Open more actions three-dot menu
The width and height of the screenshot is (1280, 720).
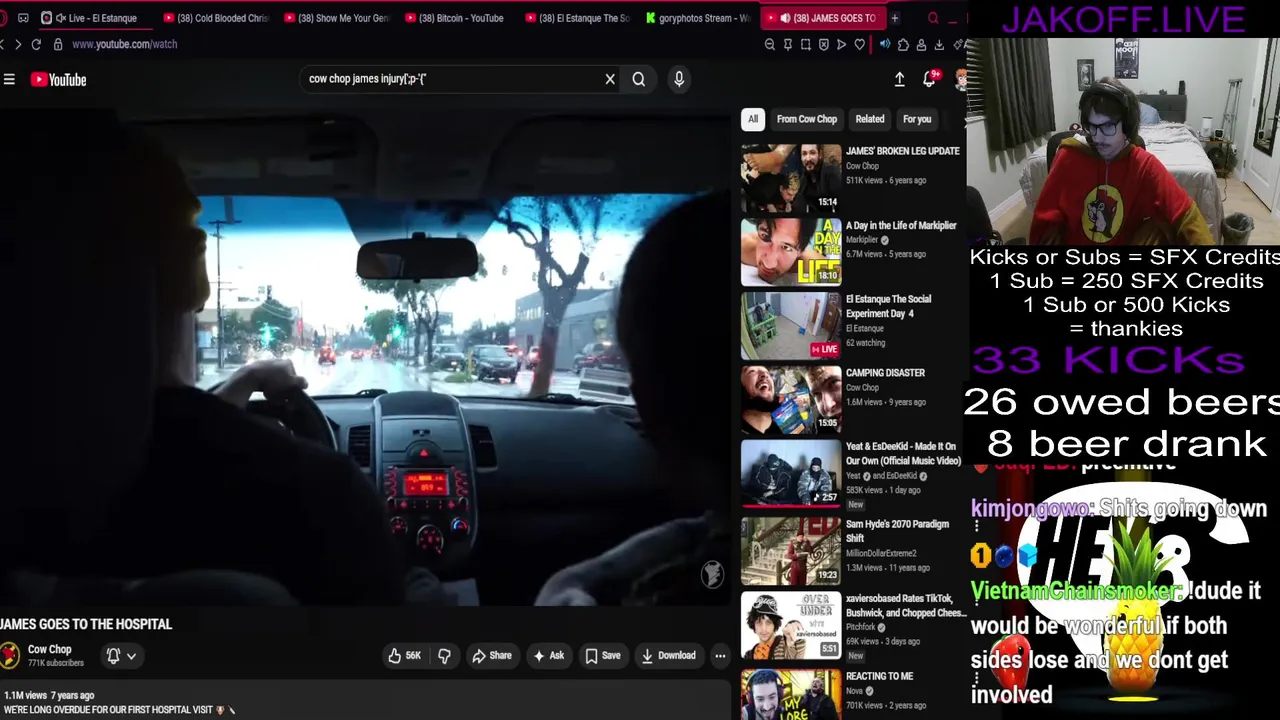[720, 656]
